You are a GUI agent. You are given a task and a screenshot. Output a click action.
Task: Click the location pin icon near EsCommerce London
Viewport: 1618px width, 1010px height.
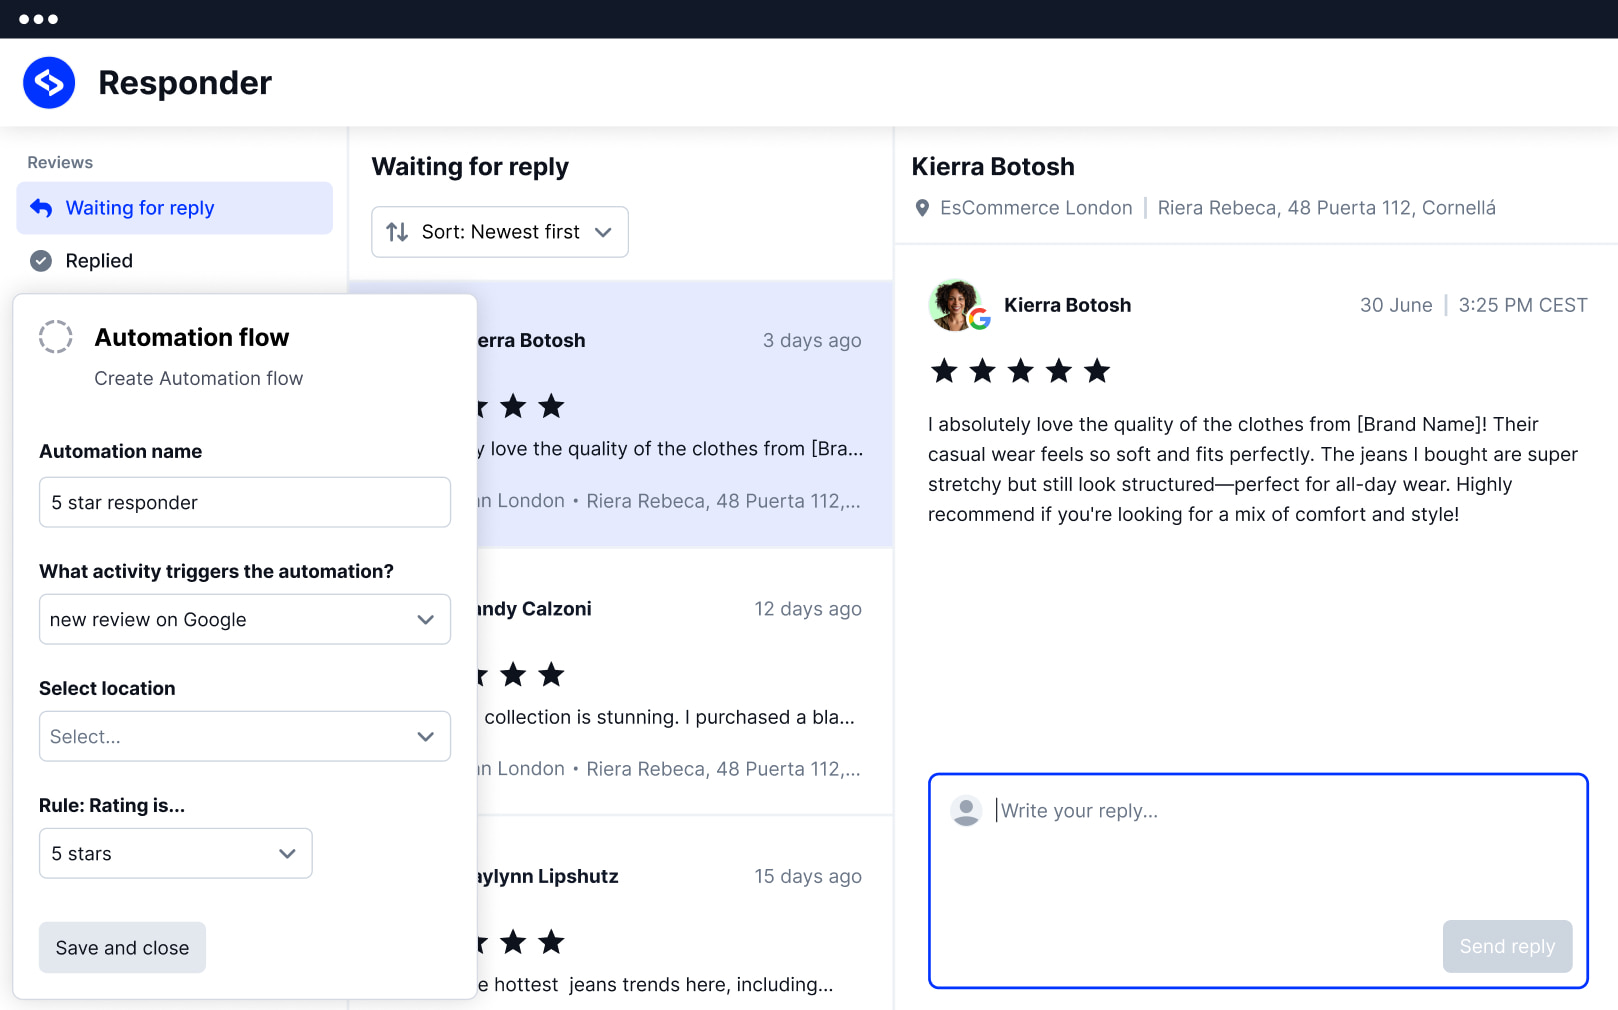pyautogui.click(x=922, y=208)
